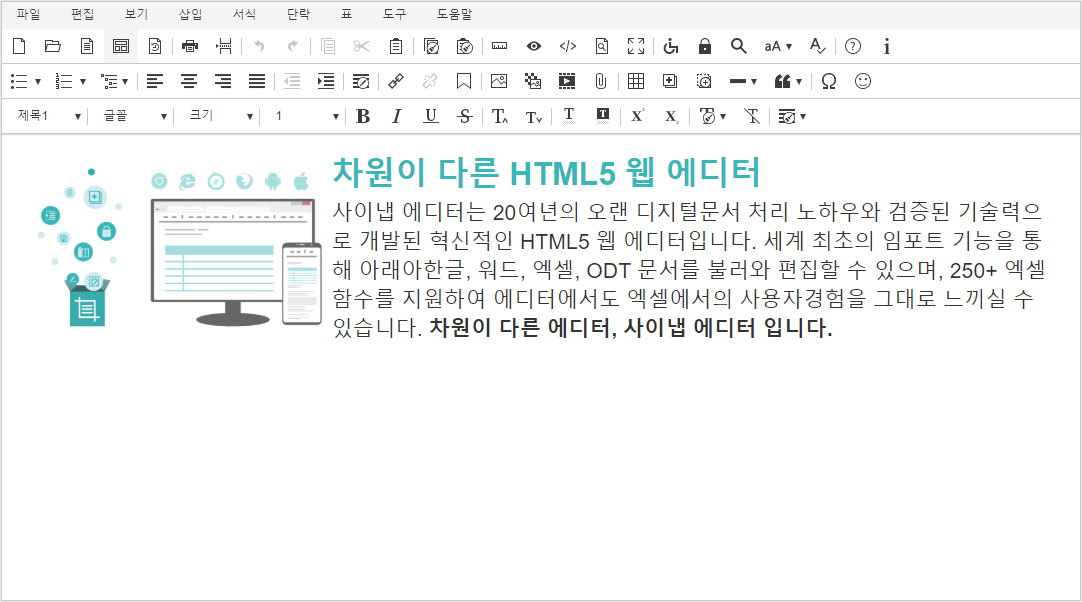Insert a dashed drawing layer icon
This screenshot has height=602, width=1082.
pos(704,81)
